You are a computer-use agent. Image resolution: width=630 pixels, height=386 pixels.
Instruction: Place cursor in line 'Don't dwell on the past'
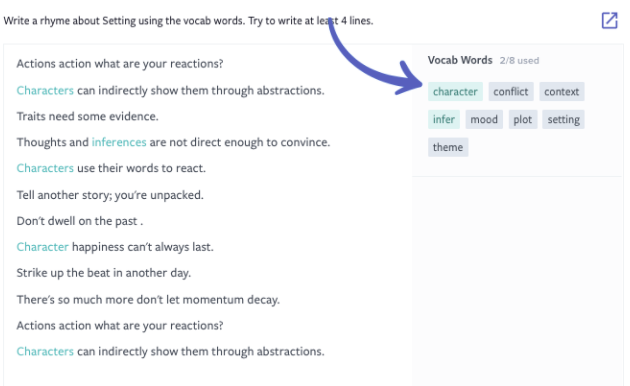(x=80, y=221)
